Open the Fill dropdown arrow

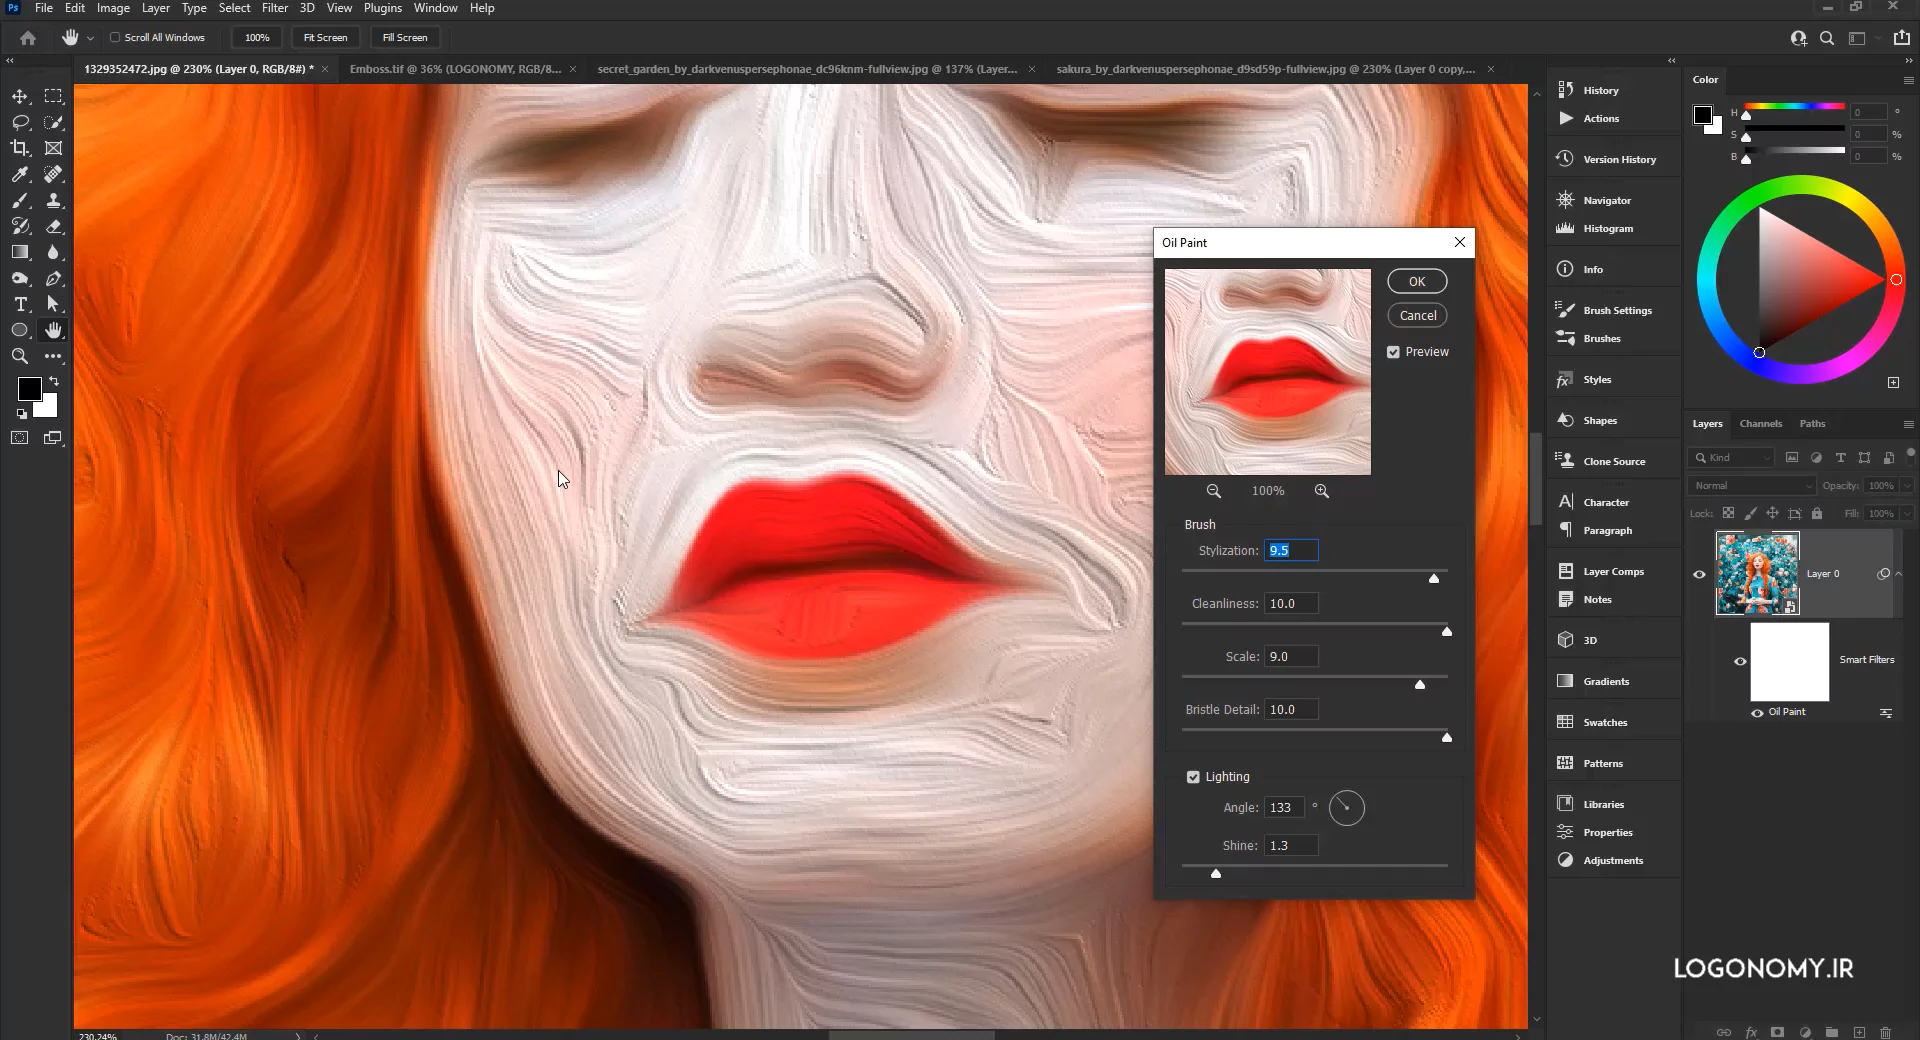(x=1906, y=513)
